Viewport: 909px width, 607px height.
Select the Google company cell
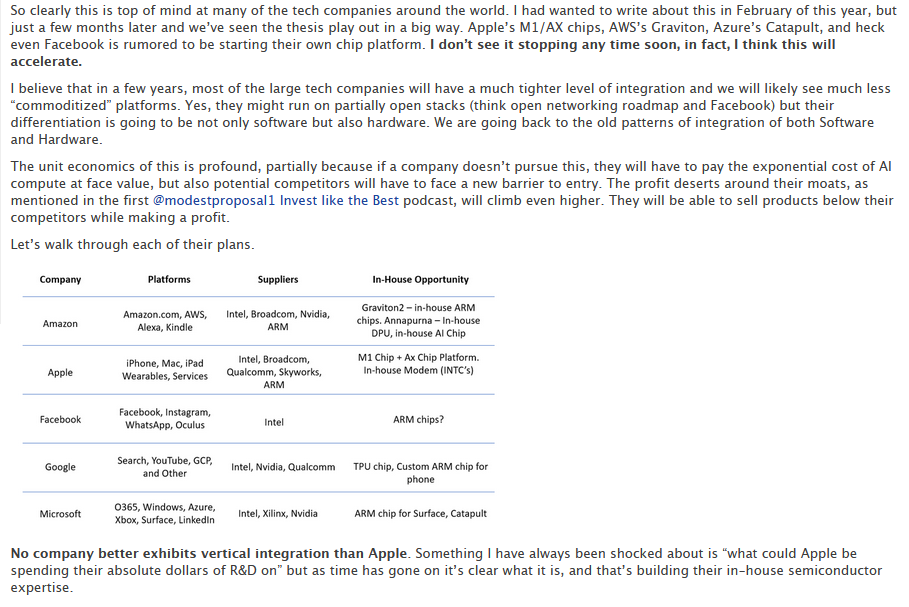pyautogui.click(x=60, y=467)
